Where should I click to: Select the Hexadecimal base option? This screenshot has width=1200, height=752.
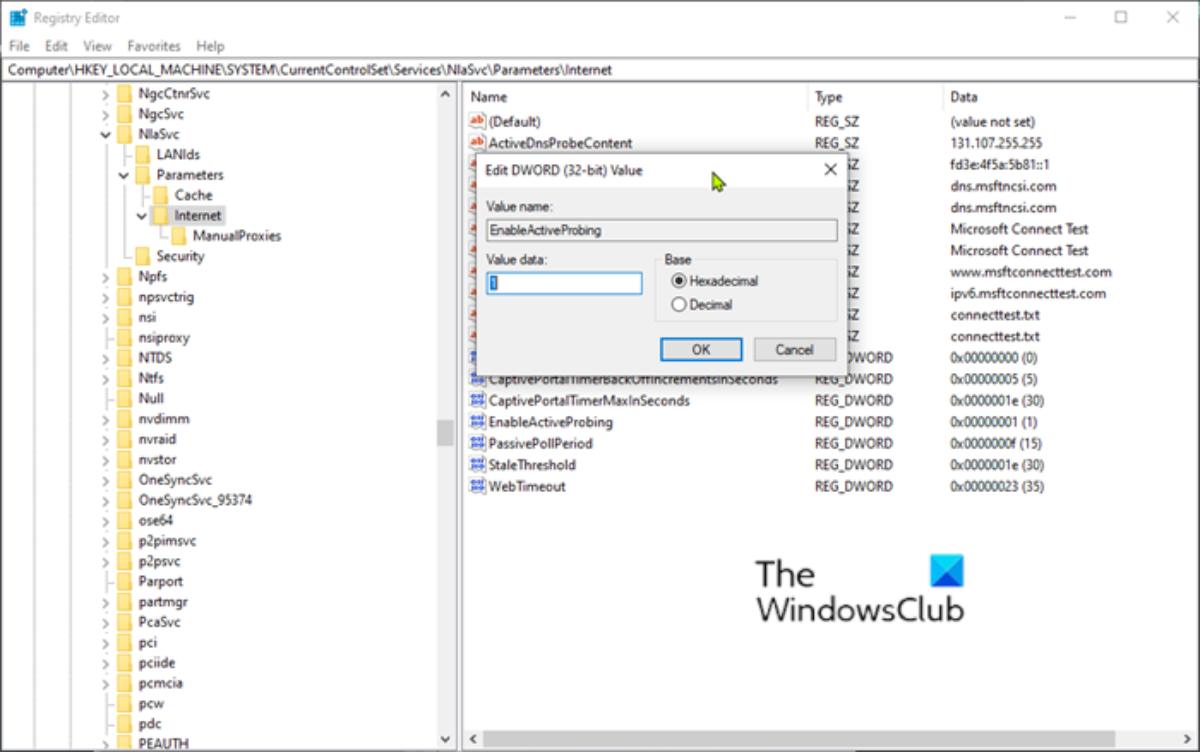[x=680, y=282]
